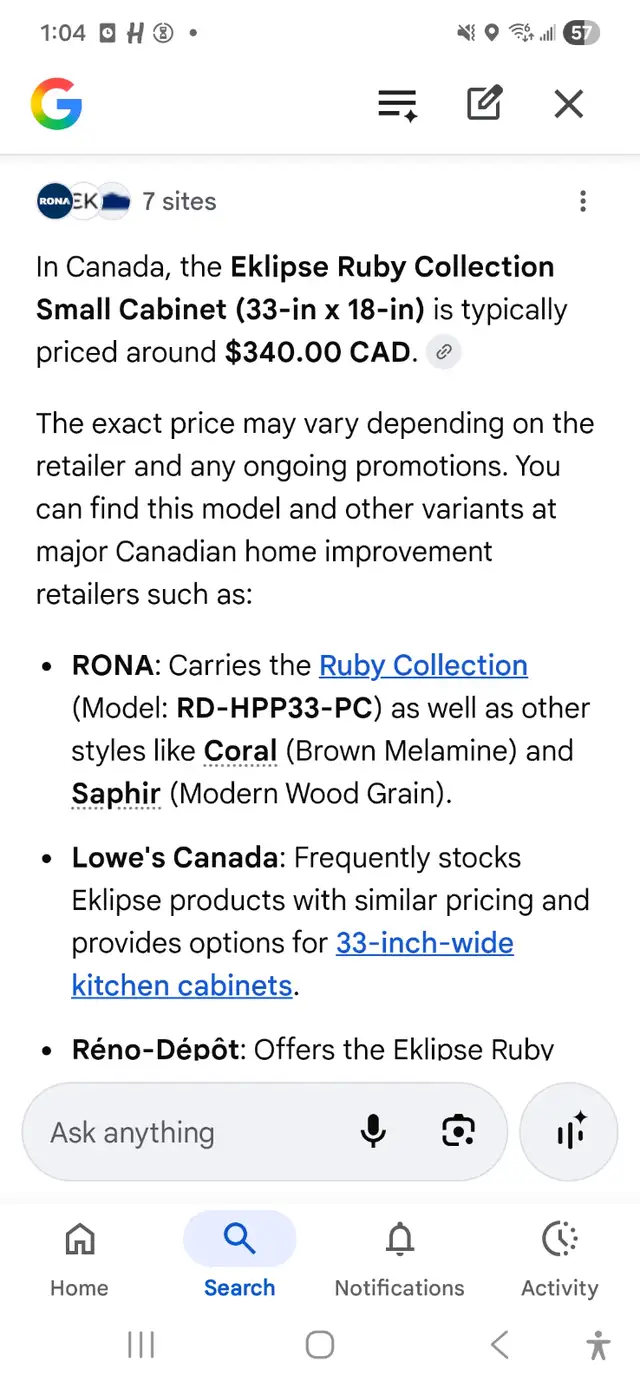
Task: Open the Ruby Collection link
Action: click(x=423, y=665)
